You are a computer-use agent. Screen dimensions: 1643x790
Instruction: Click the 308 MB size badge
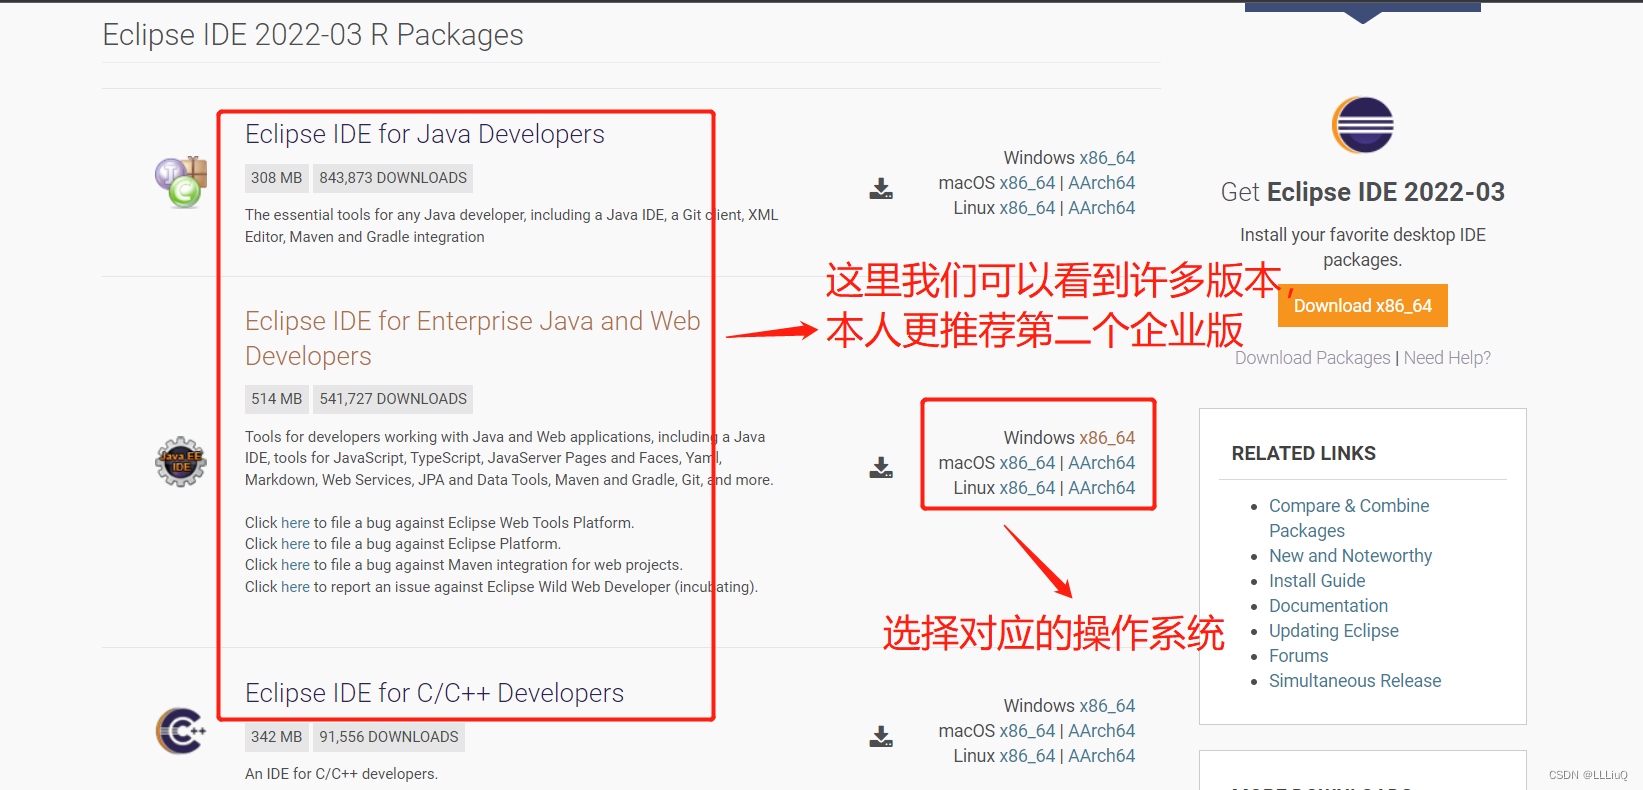(276, 178)
